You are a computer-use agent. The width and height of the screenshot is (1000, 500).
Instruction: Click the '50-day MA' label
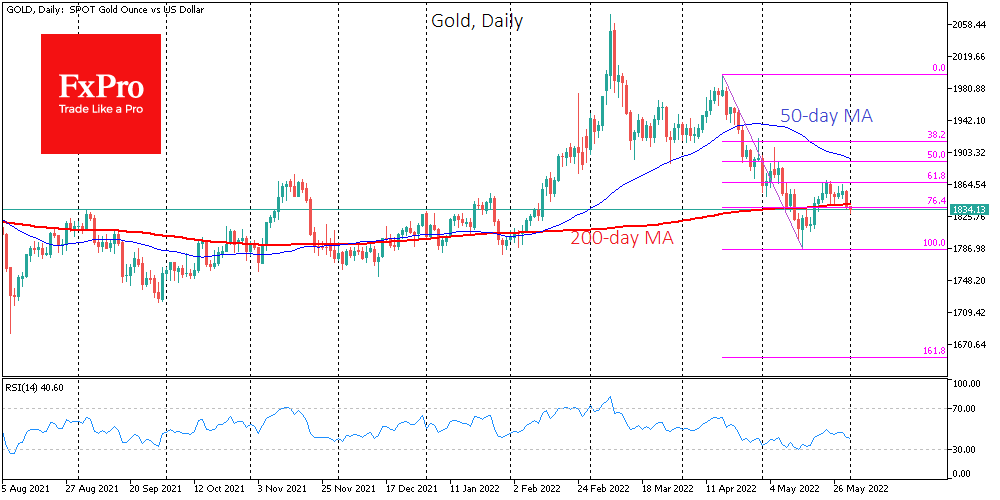(x=827, y=116)
